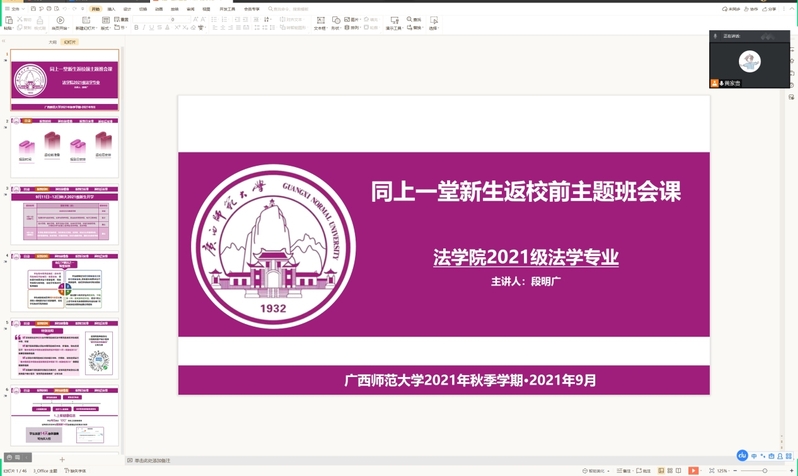Click the Undo arrow
Image resolution: width=798 pixels, height=476 pixels.
pyautogui.click(x=65, y=9)
